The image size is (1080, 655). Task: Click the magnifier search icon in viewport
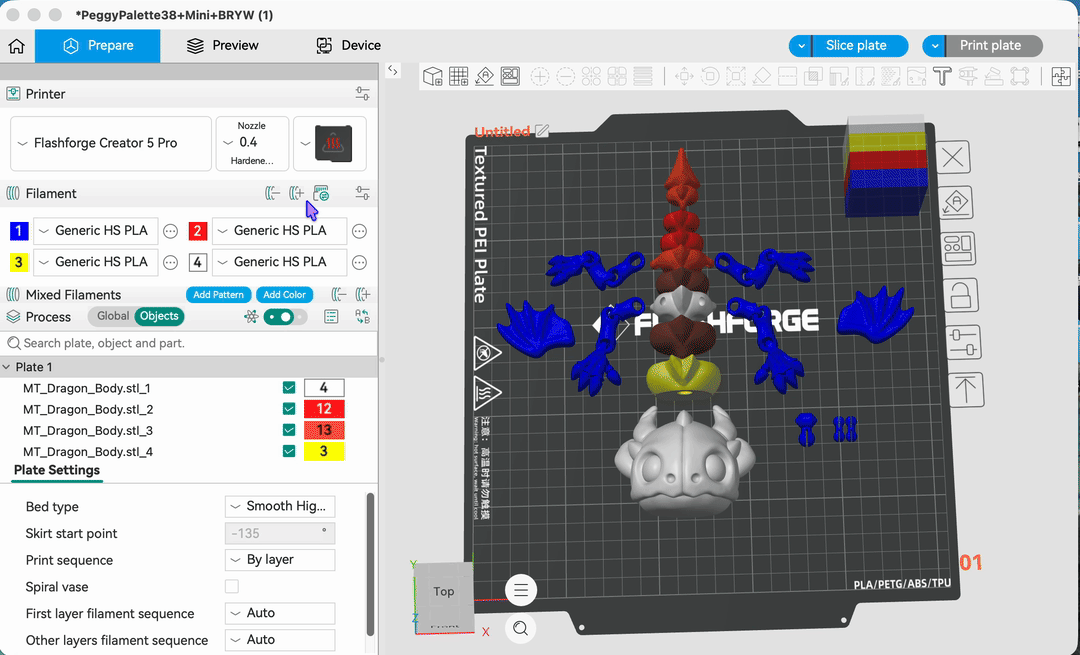(x=521, y=628)
